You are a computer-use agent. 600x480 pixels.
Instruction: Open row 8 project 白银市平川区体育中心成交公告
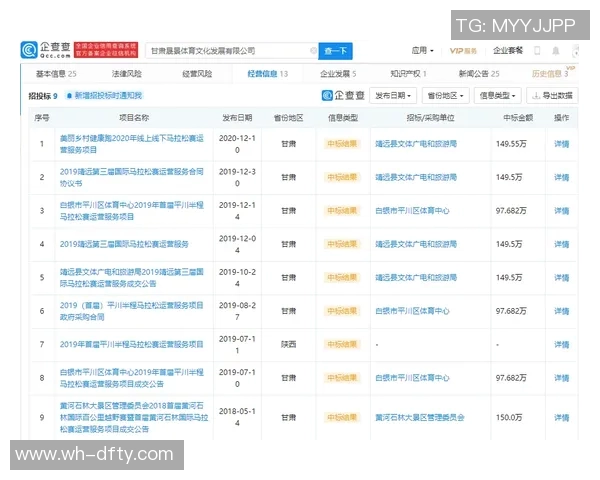point(132,378)
